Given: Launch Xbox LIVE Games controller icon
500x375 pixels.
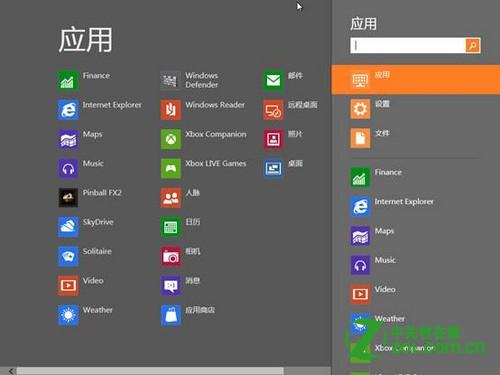Looking at the screenshot, I should pos(171,168).
